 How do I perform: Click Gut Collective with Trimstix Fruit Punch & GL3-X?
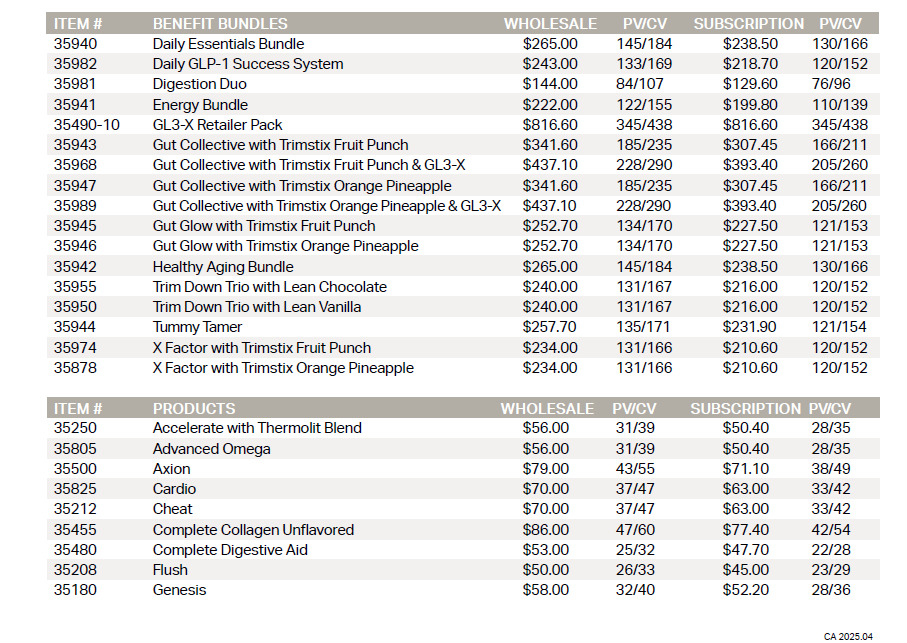(309, 165)
